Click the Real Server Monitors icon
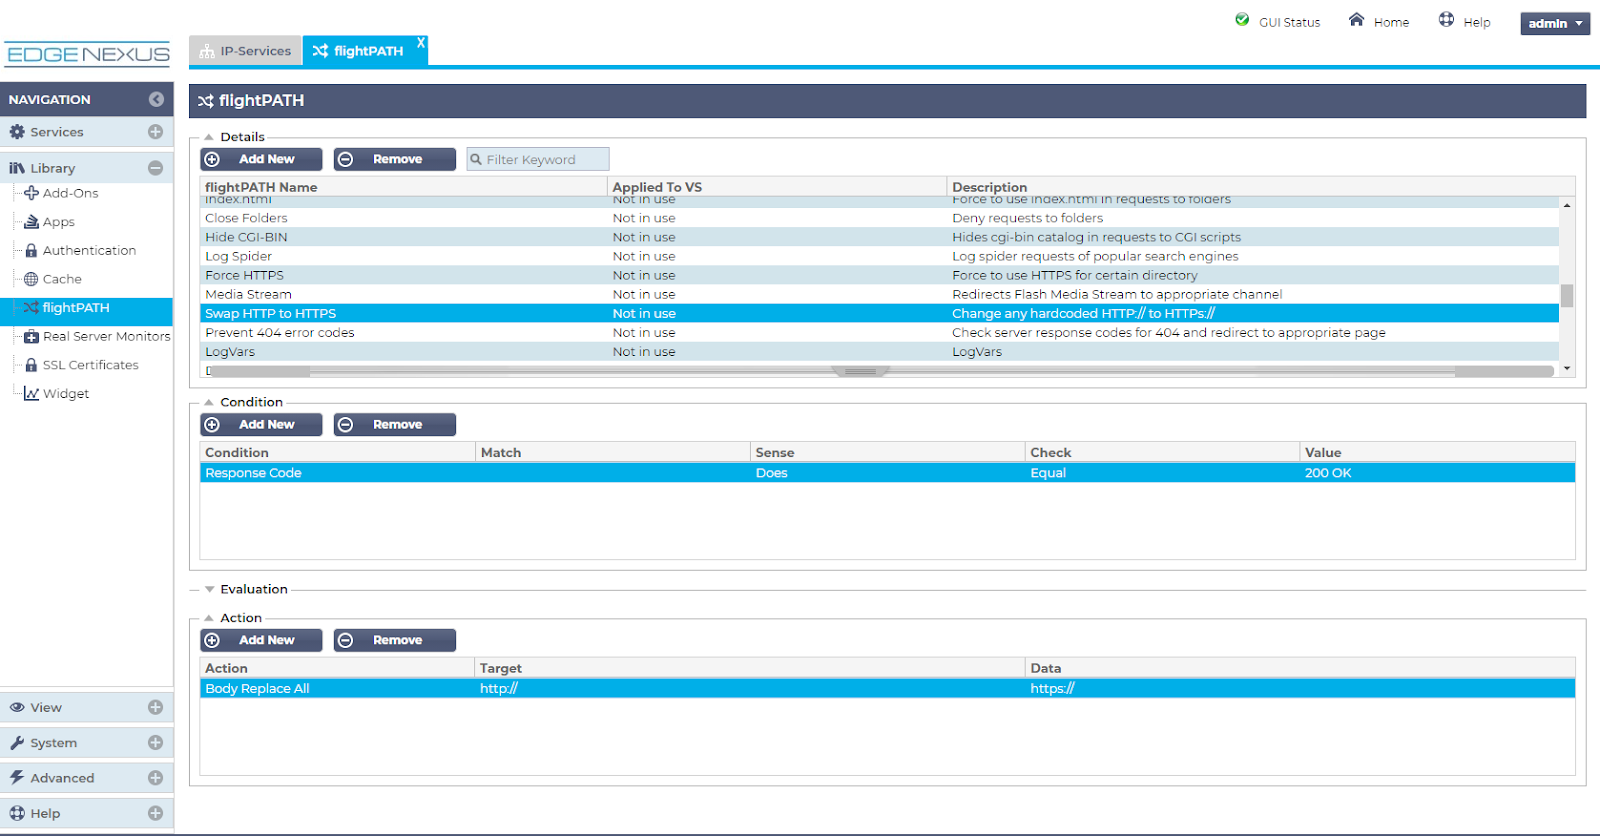 31,337
